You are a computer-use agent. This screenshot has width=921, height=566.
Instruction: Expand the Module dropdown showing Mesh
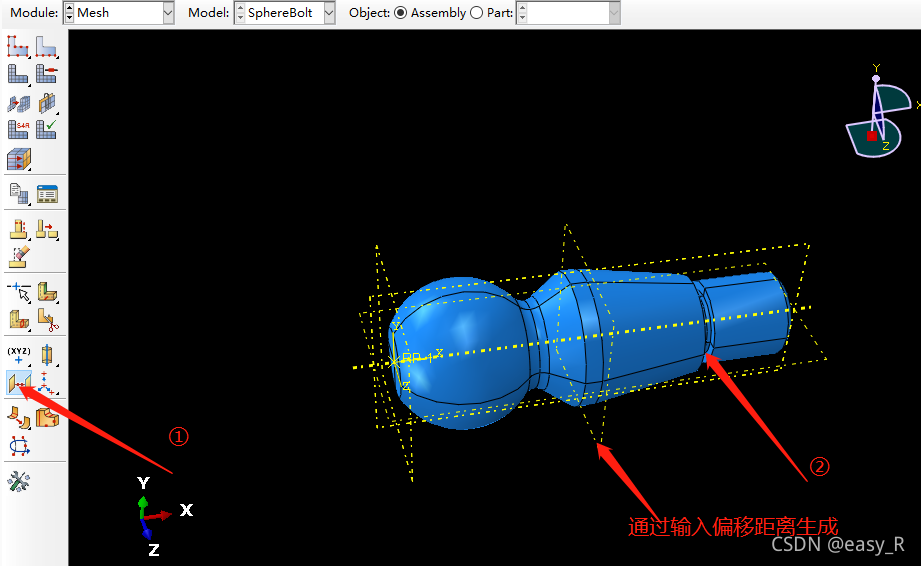(x=167, y=13)
